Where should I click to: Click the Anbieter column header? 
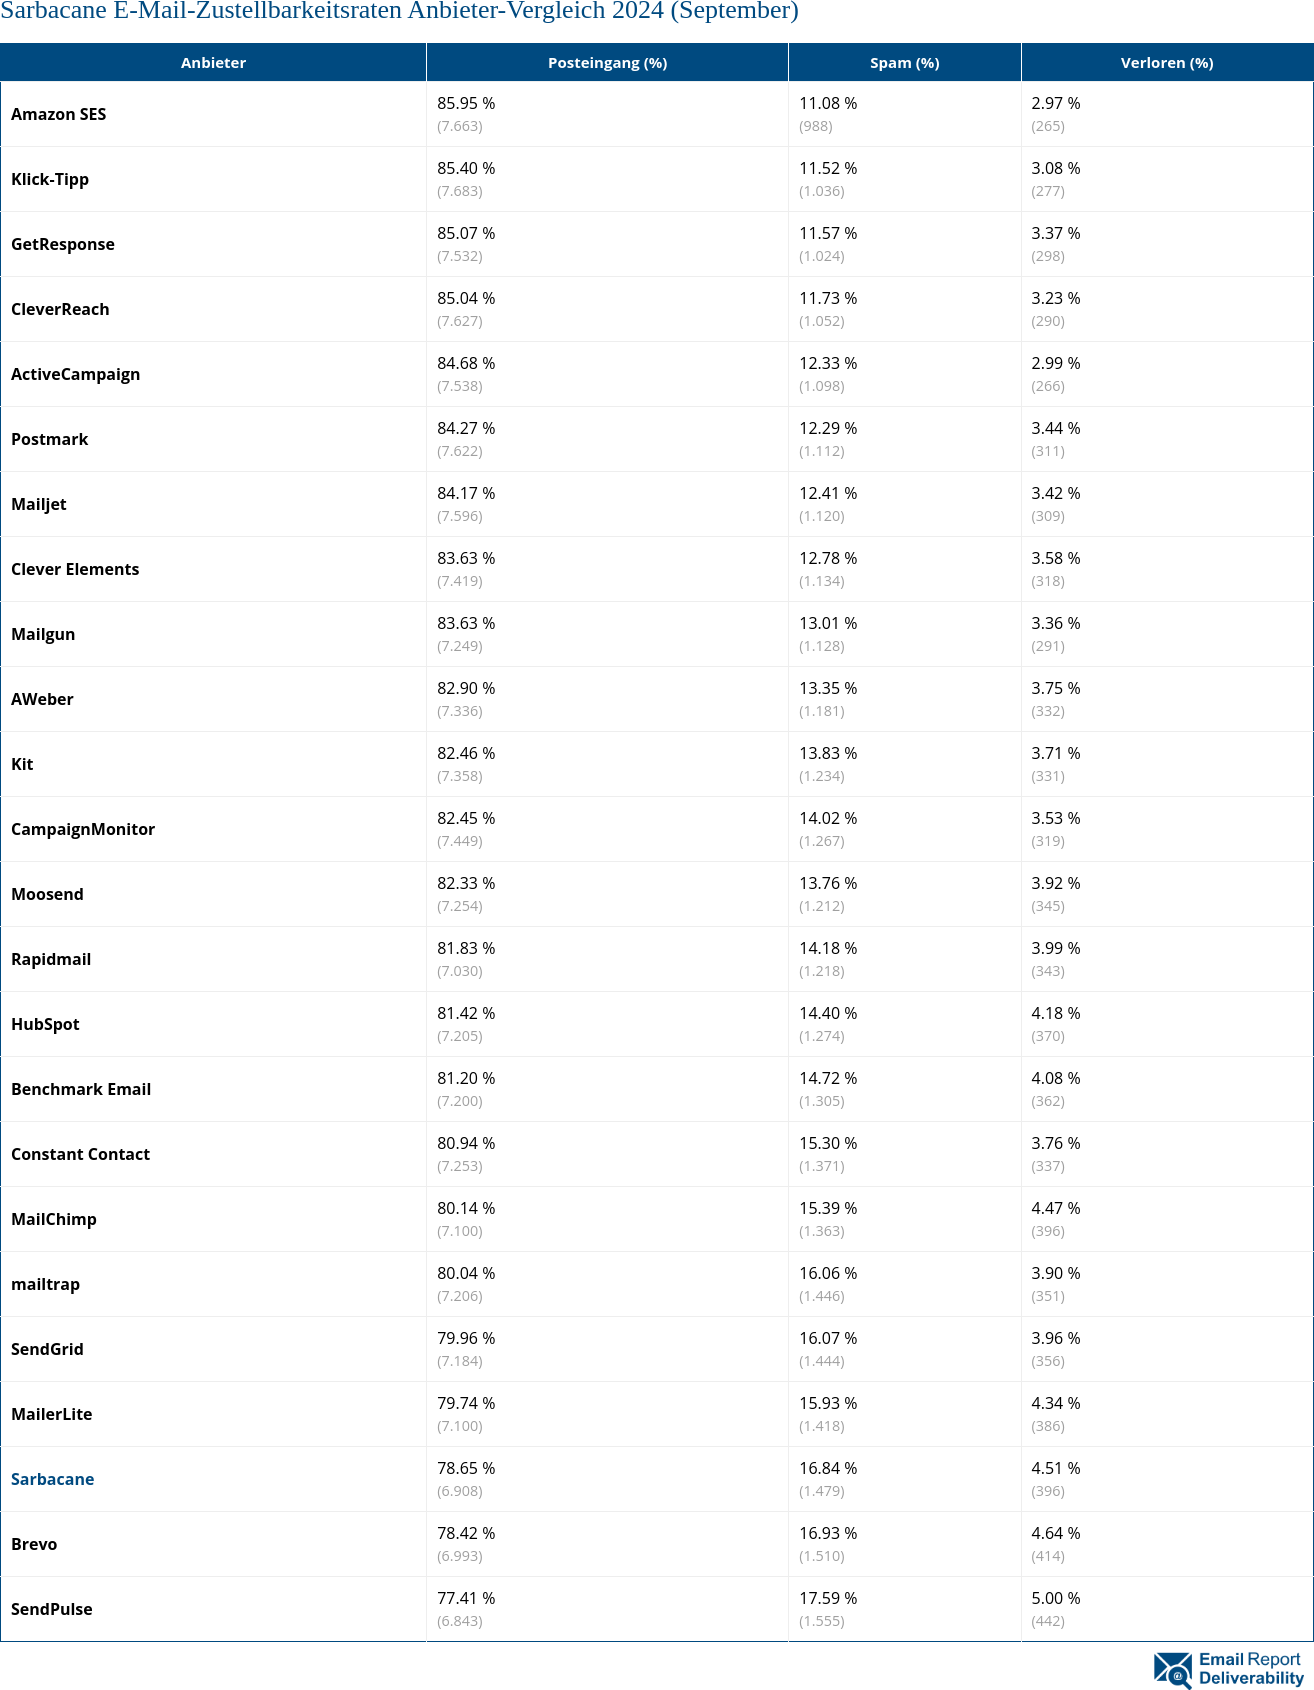coord(213,63)
